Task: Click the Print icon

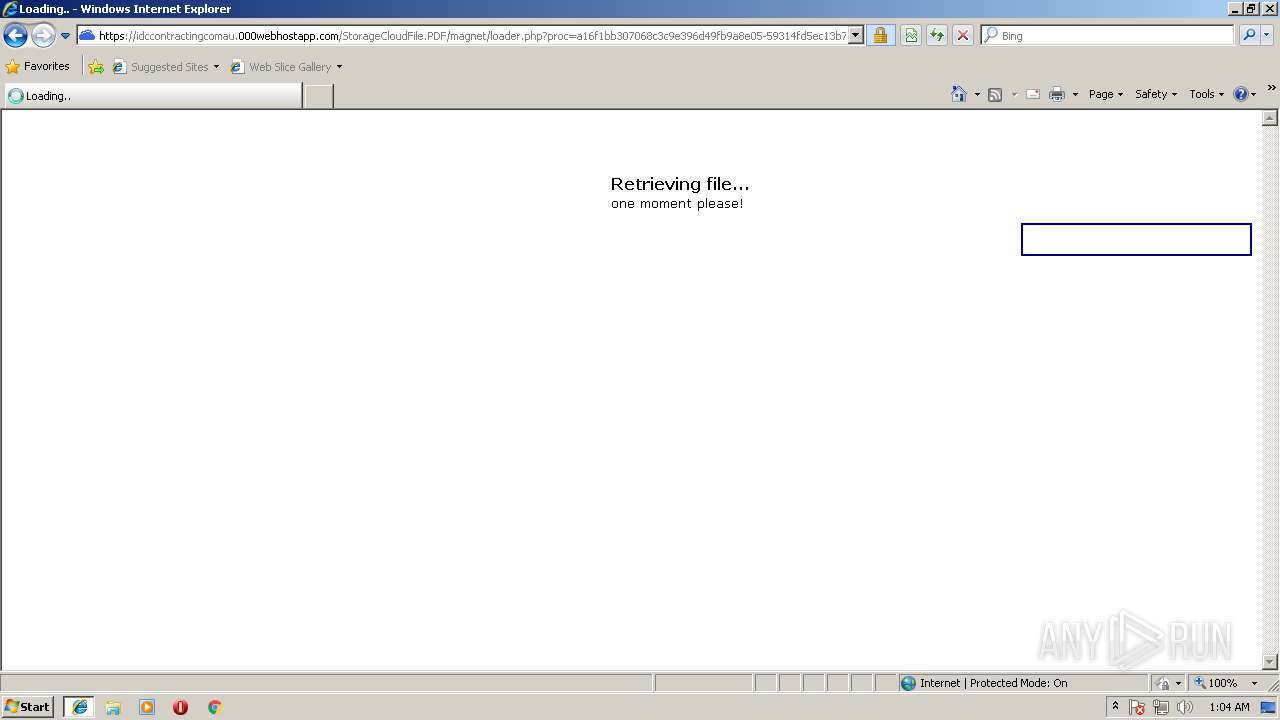Action: (1057, 94)
